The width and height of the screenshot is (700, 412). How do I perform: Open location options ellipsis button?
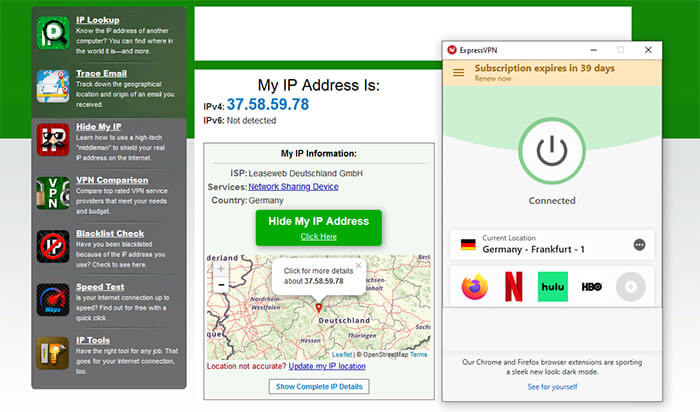[639, 245]
